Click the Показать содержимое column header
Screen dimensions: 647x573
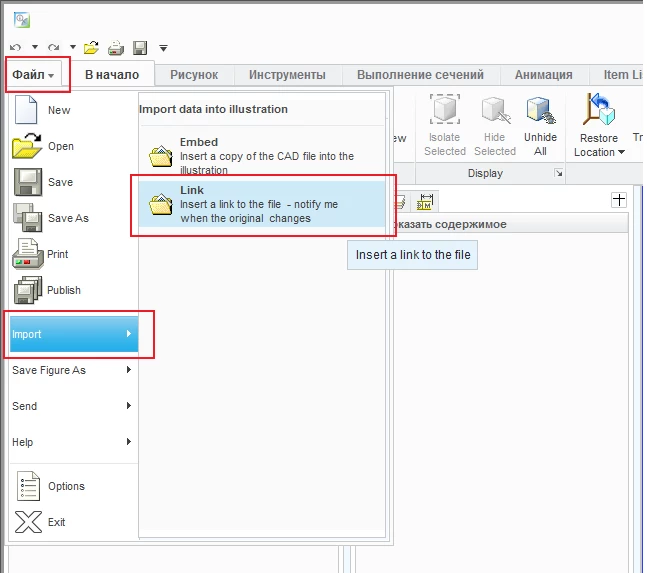(x=510, y=224)
